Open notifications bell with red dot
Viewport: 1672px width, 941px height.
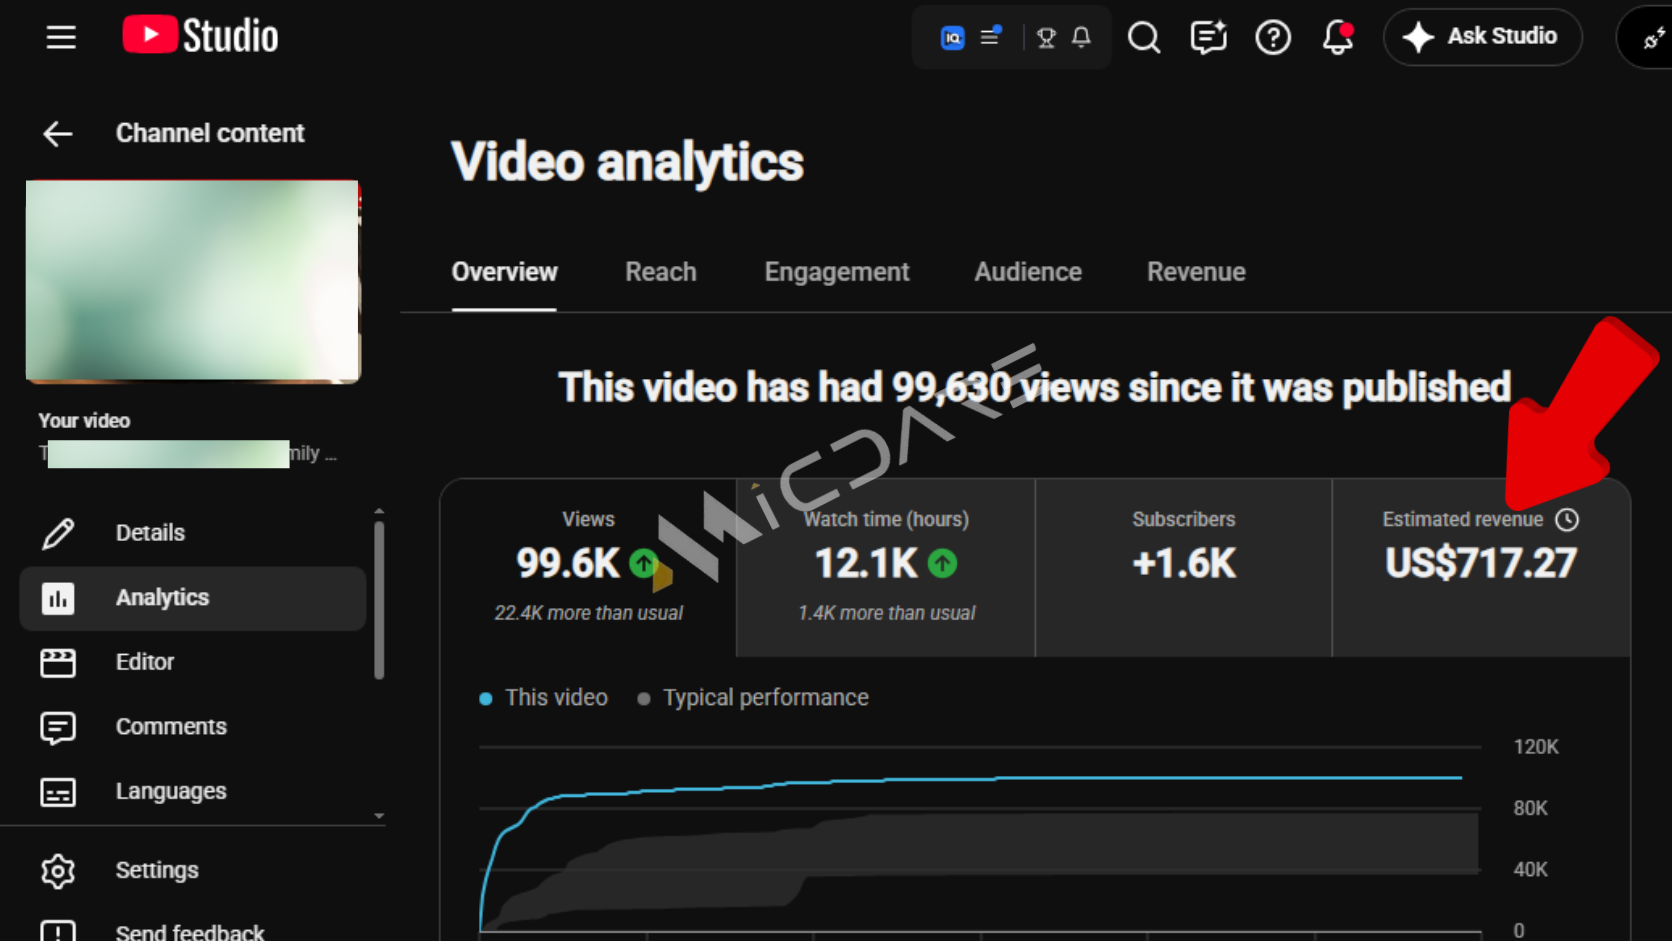pos(1337,38)
